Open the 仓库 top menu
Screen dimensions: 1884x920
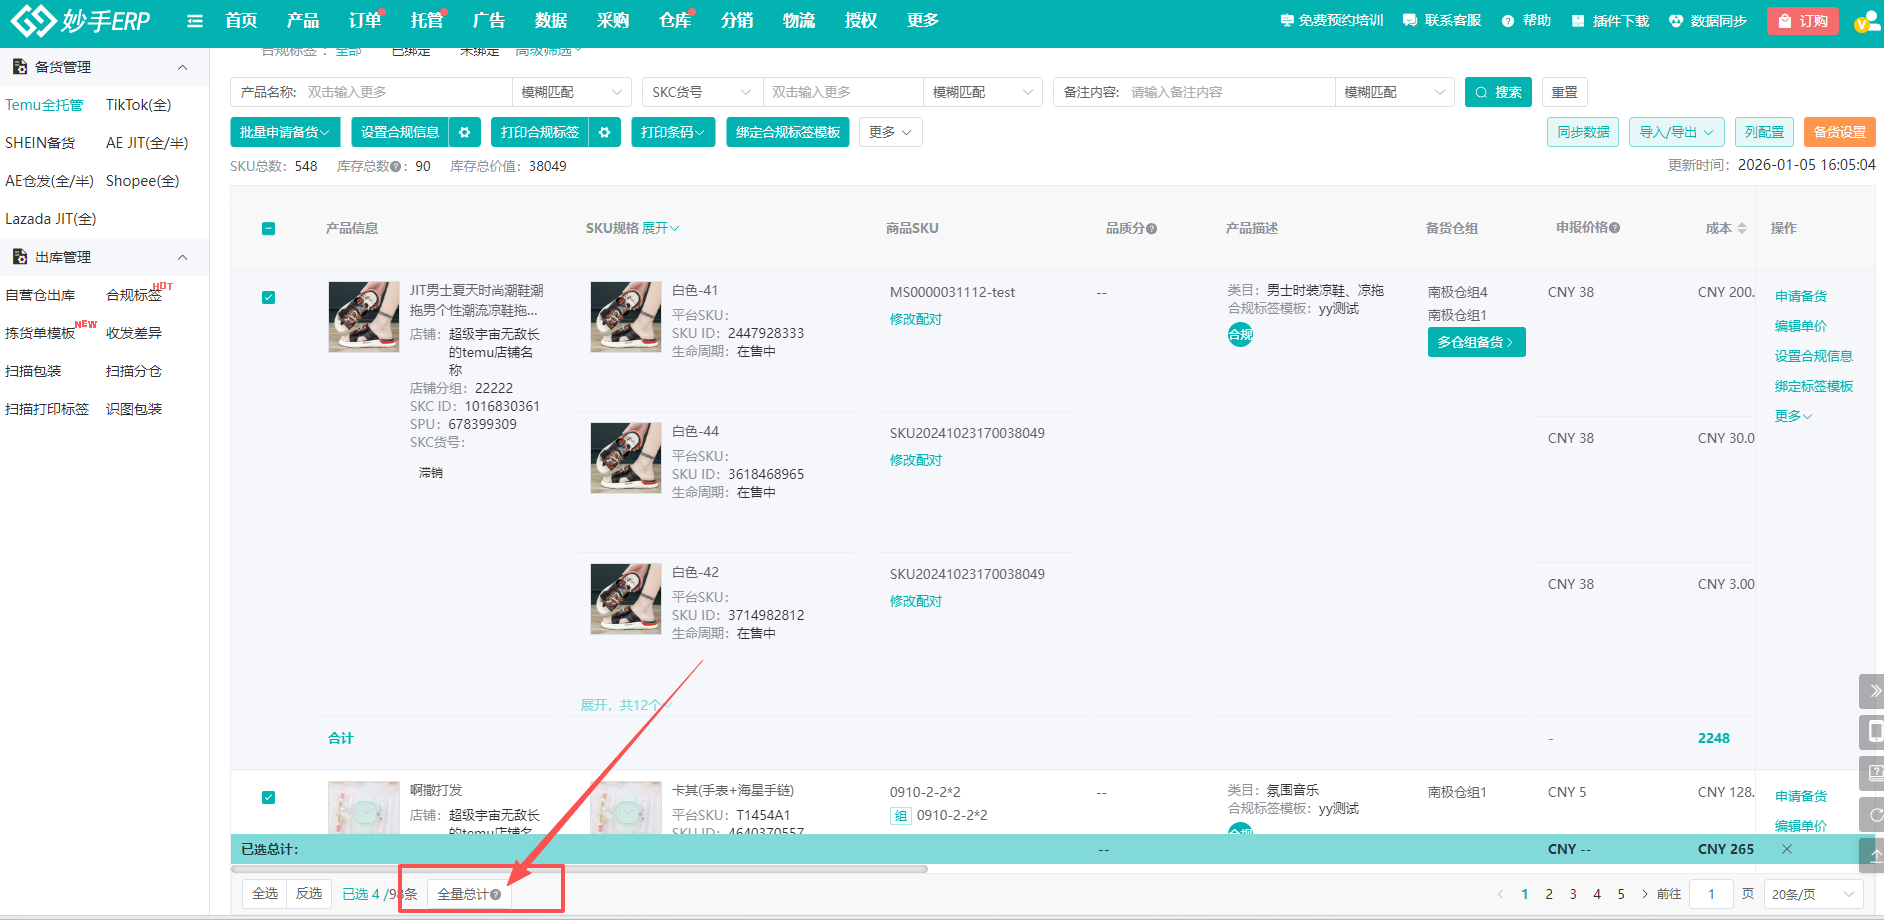click(x=675, y=21)
